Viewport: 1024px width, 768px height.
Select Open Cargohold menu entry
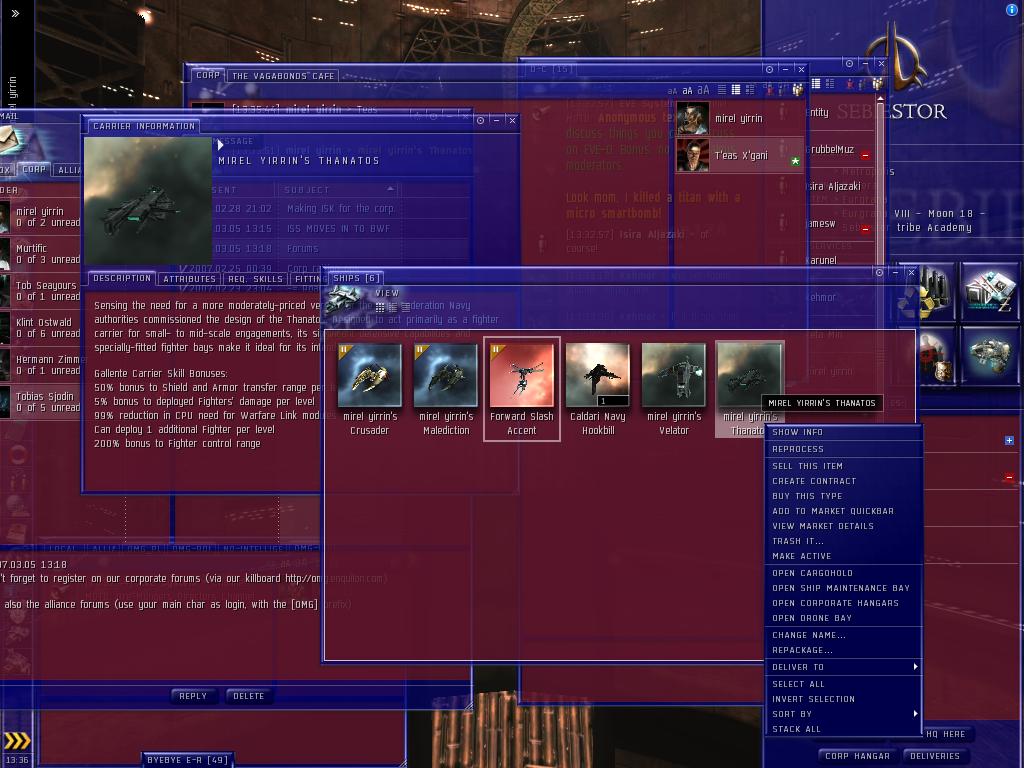(x=844, y=573)
